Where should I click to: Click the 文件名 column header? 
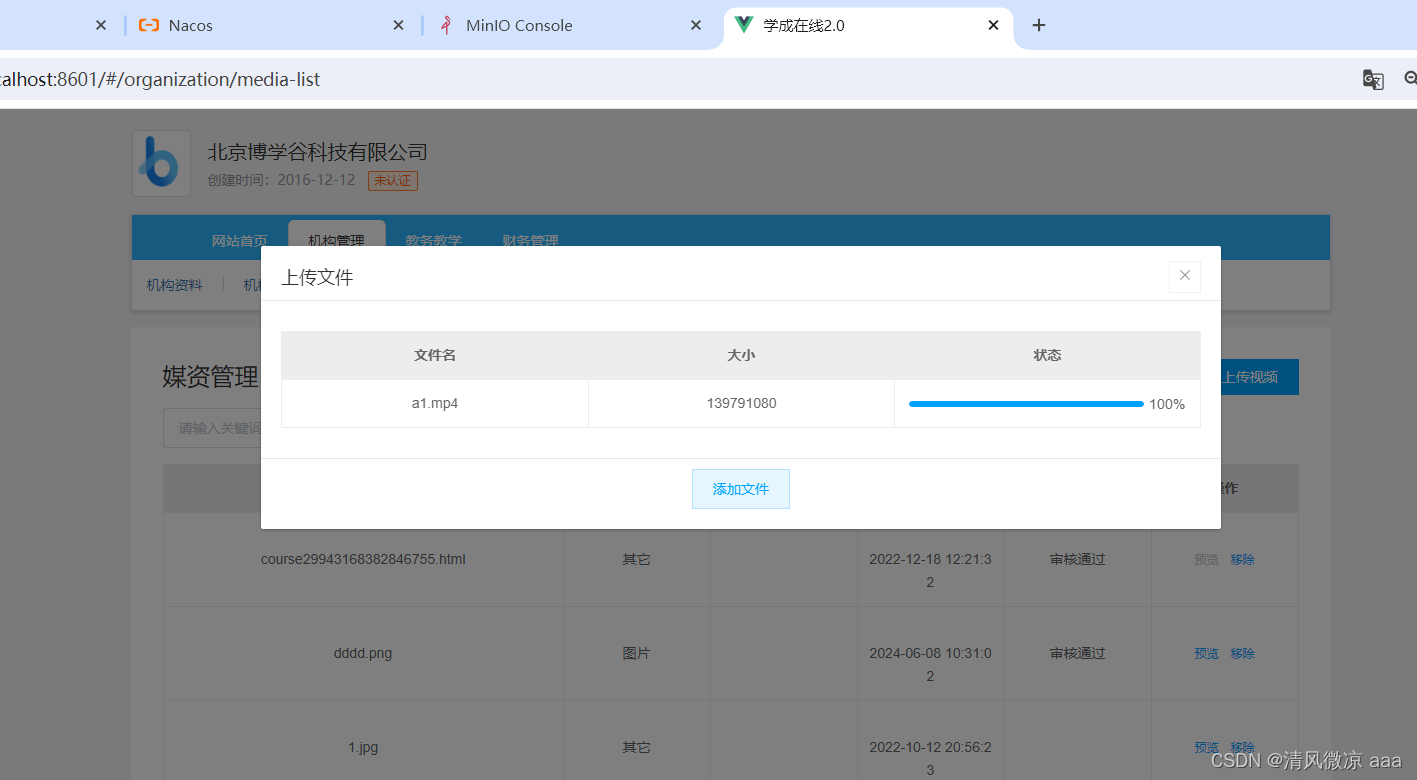click(x=435, y=355)
